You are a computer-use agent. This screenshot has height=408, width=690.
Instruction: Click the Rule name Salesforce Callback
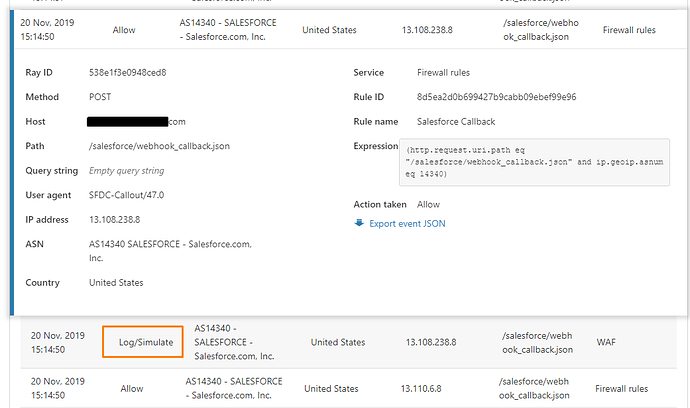(x=456, y=121)
